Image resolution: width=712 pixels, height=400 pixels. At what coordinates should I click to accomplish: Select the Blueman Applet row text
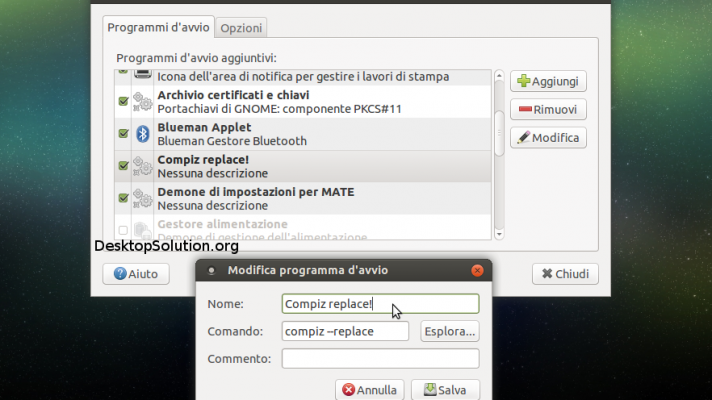click(232, 134)
